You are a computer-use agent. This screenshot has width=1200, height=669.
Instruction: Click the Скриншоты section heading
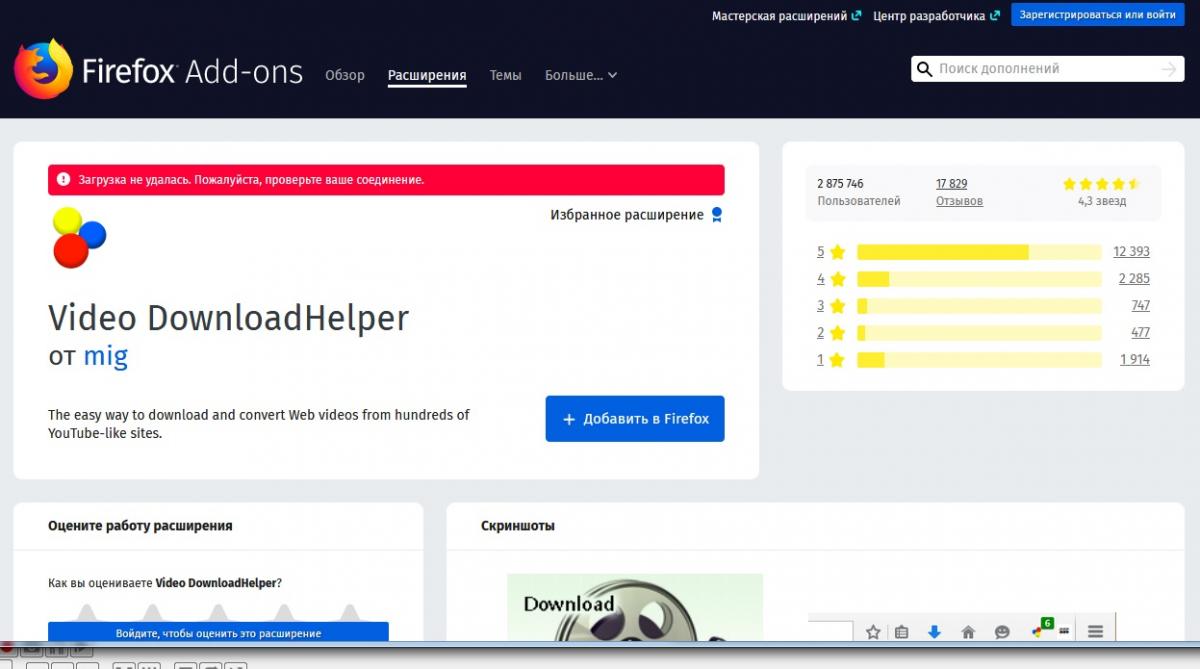click(x=518, y=525)
